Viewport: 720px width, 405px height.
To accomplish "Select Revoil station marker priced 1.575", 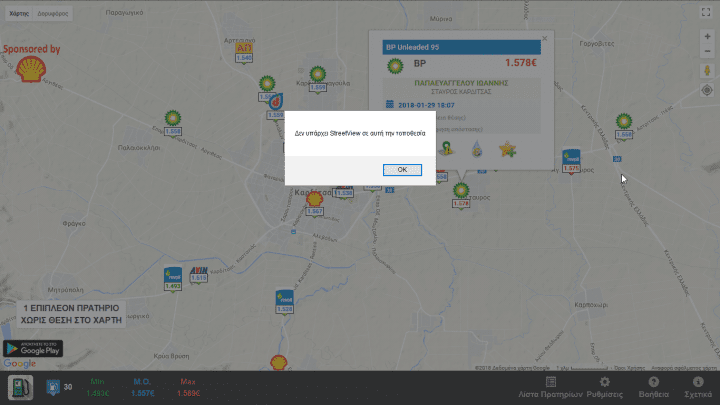I will 571,162.
